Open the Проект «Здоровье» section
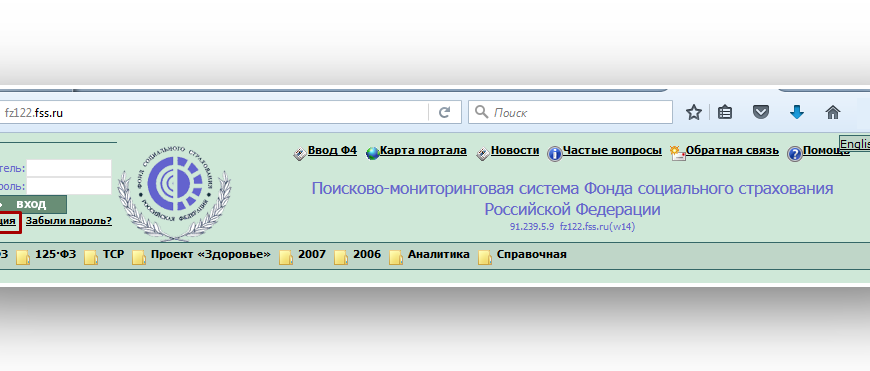 click(x=211, y=255)
